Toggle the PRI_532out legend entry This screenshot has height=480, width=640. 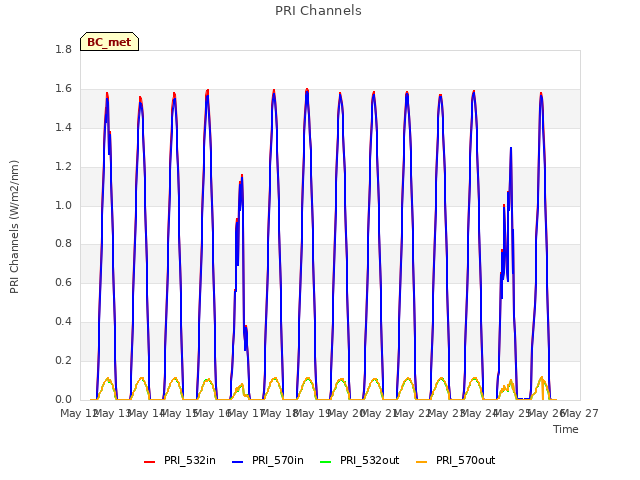tap(359, 460)
